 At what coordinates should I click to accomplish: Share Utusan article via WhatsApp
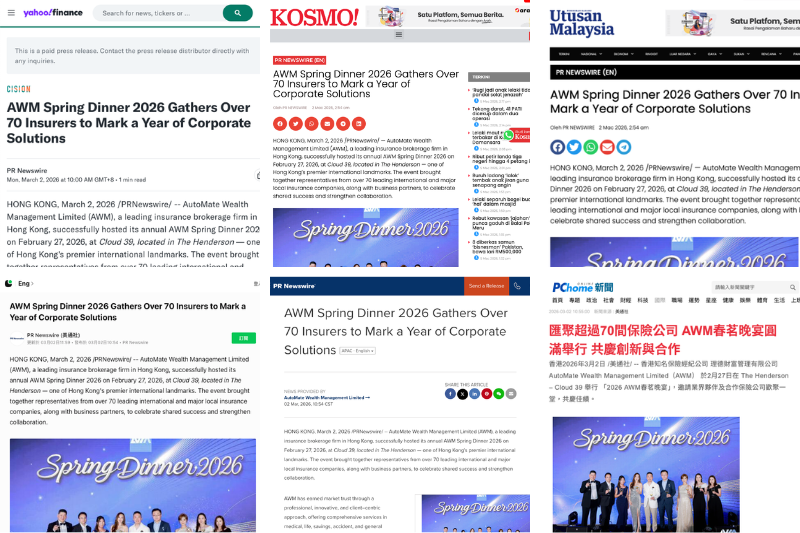590,147
